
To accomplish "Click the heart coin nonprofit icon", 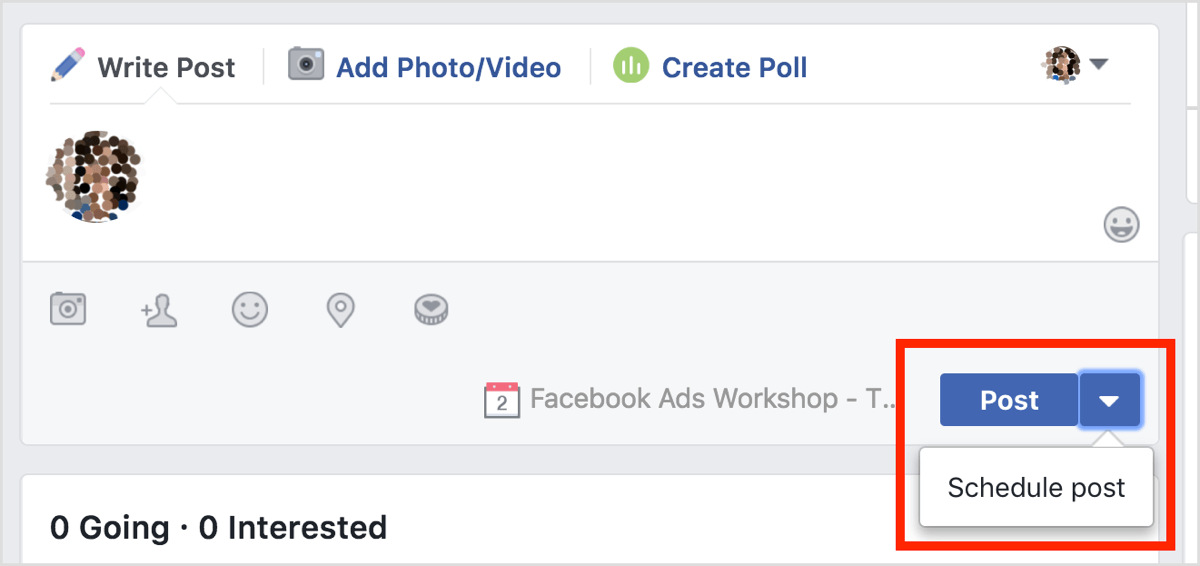I will click(431, 309).
